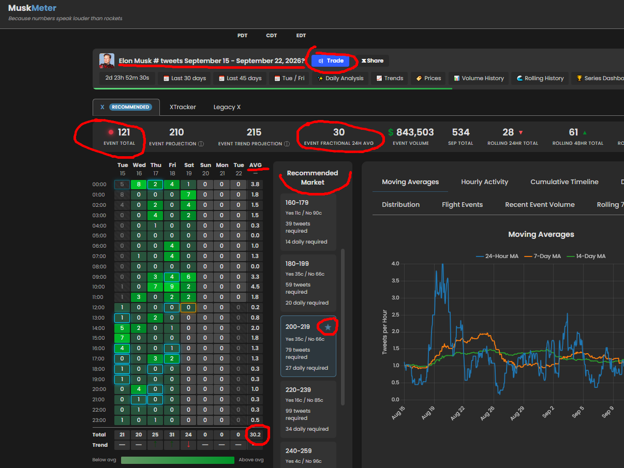Open Rolling History
624x468 pixels.
pyautogui.click(x=540, y=78)
